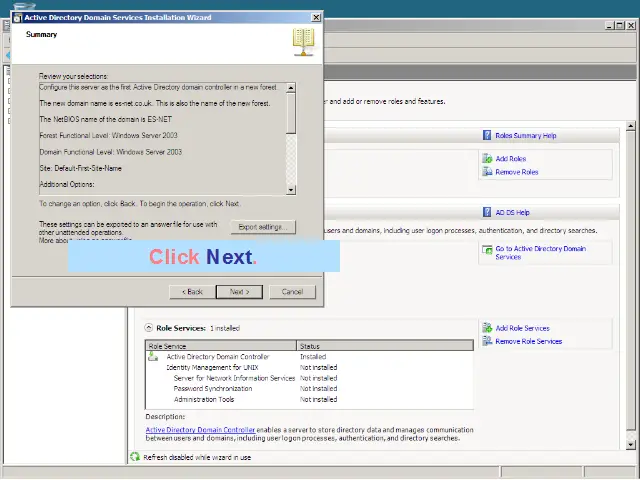Click the Add Role Services link
Viewport: 640px width, 480px height.
tap(522, 328)
